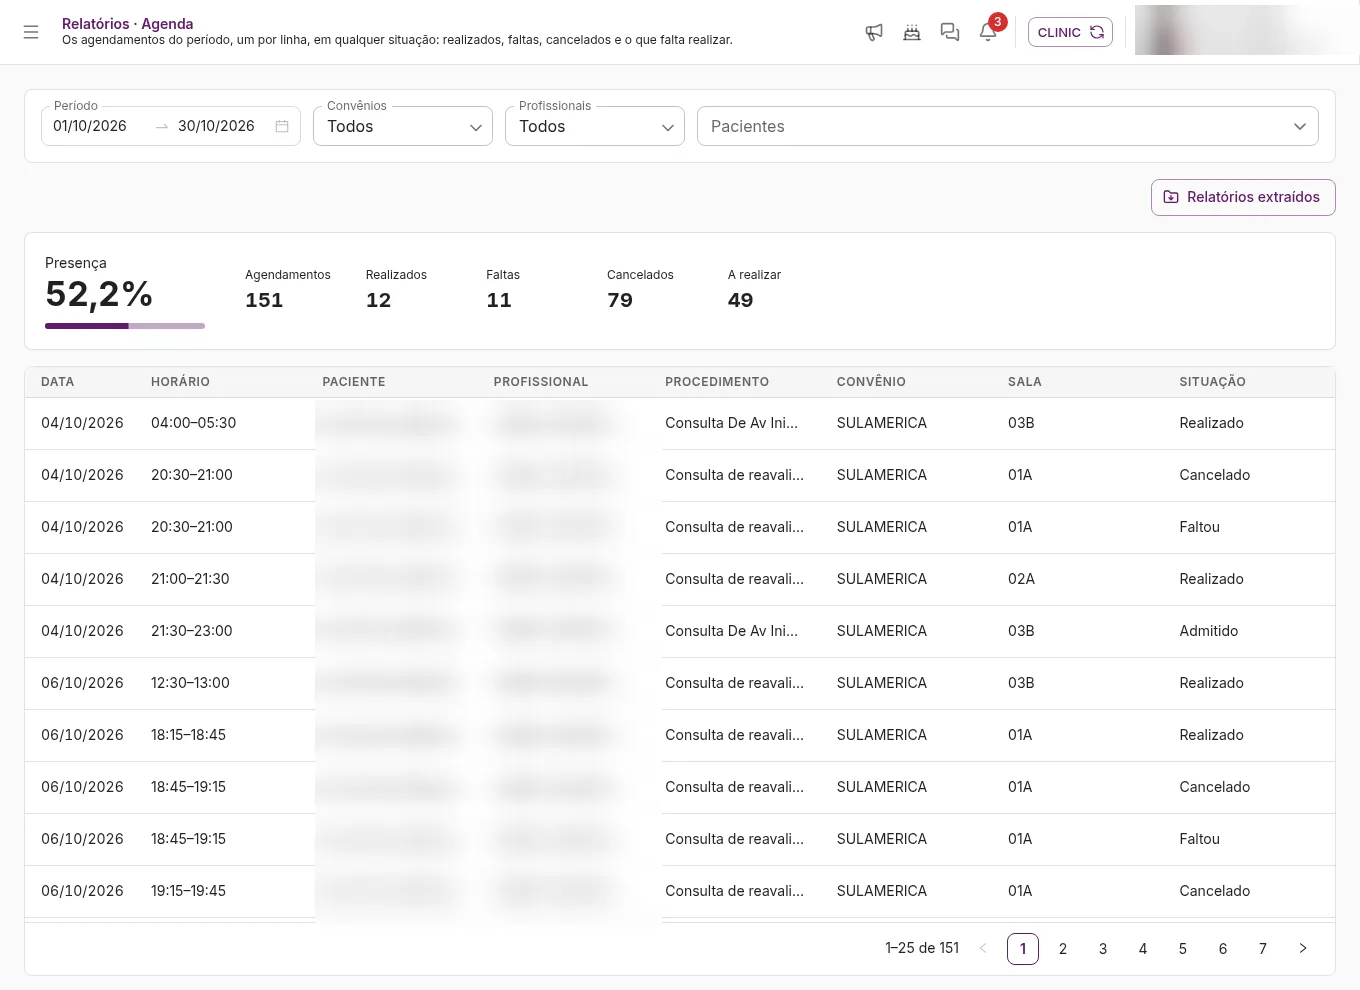The height and width of the screenshot is (990, 1360).
Task: Click the SITUAÇÃO column header
Action: pyautogui.click(x=1212, y=382)
